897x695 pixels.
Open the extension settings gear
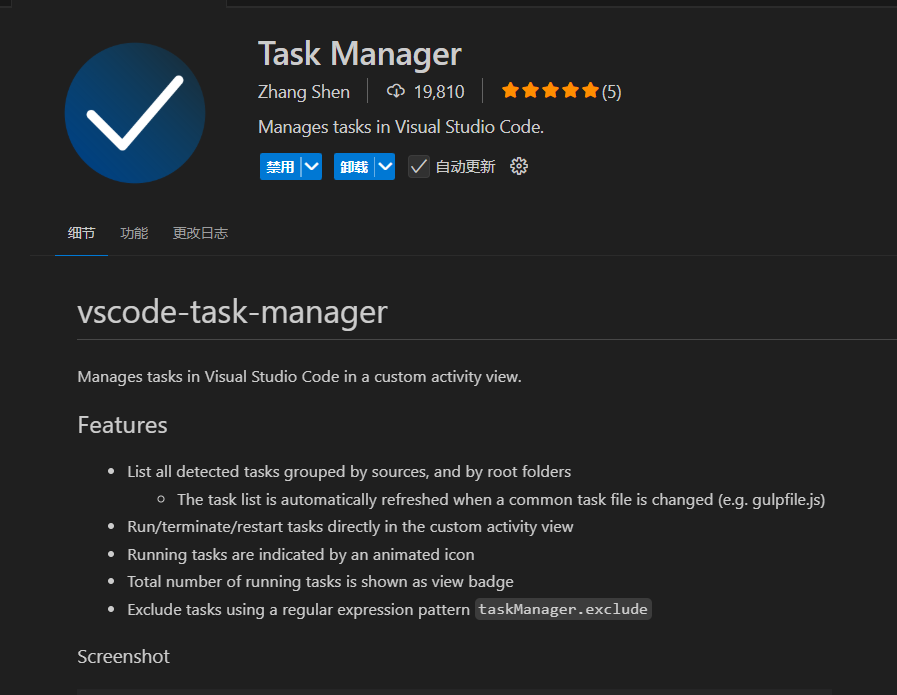[x=519, y=166]
